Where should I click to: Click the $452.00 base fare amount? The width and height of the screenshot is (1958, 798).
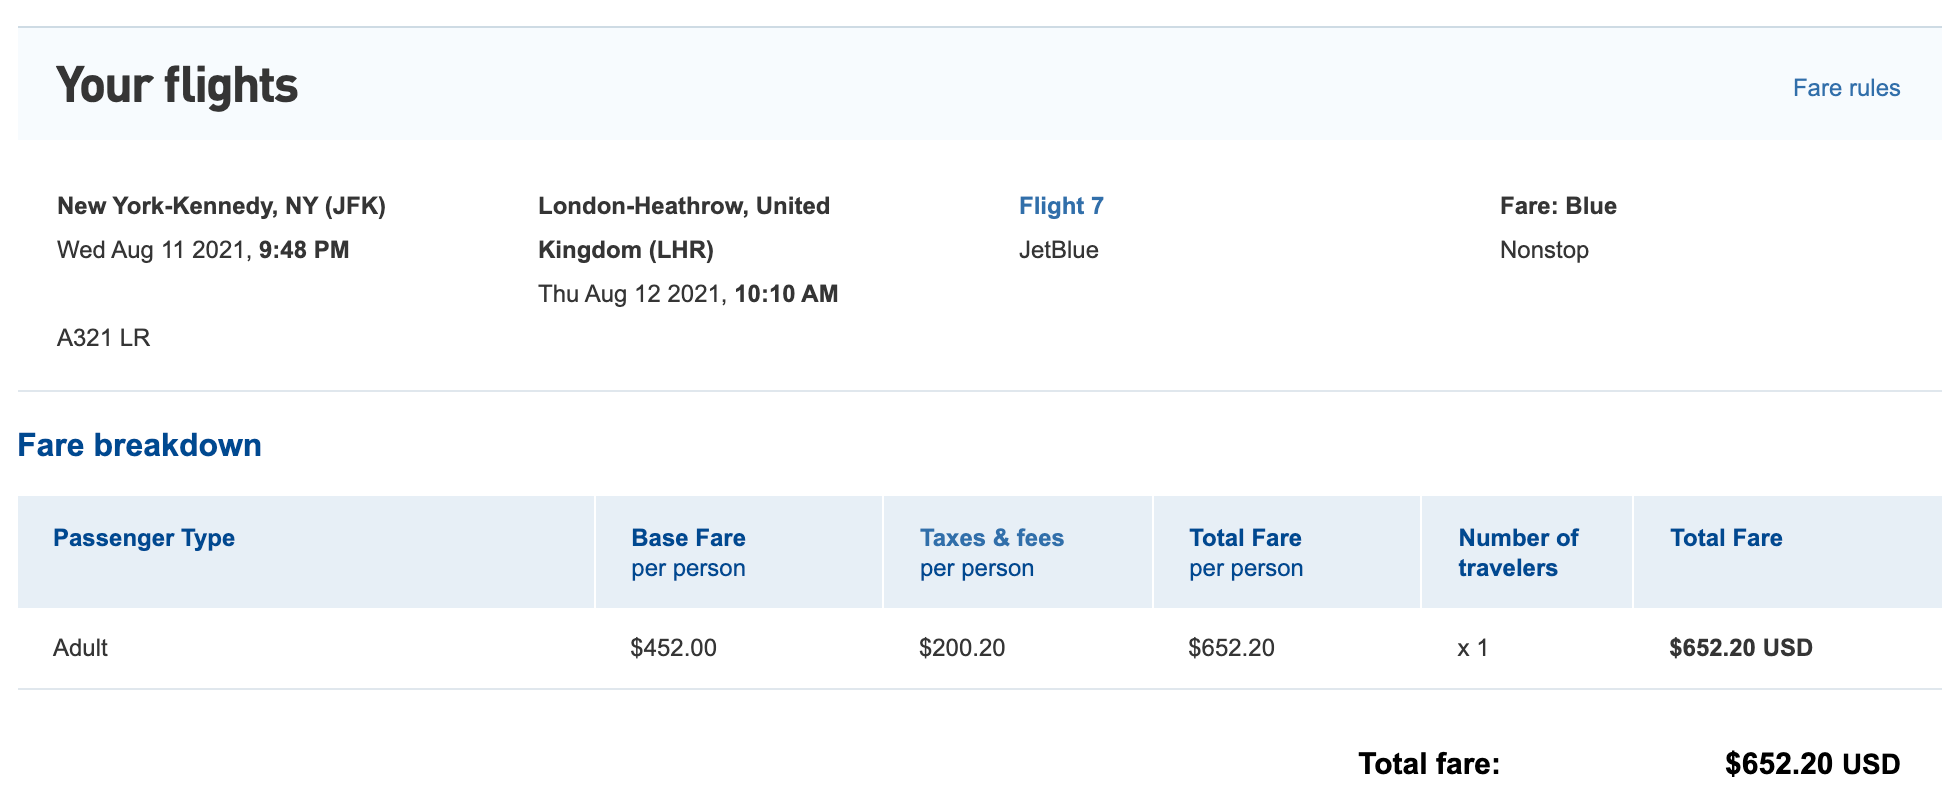click(673, 648)
